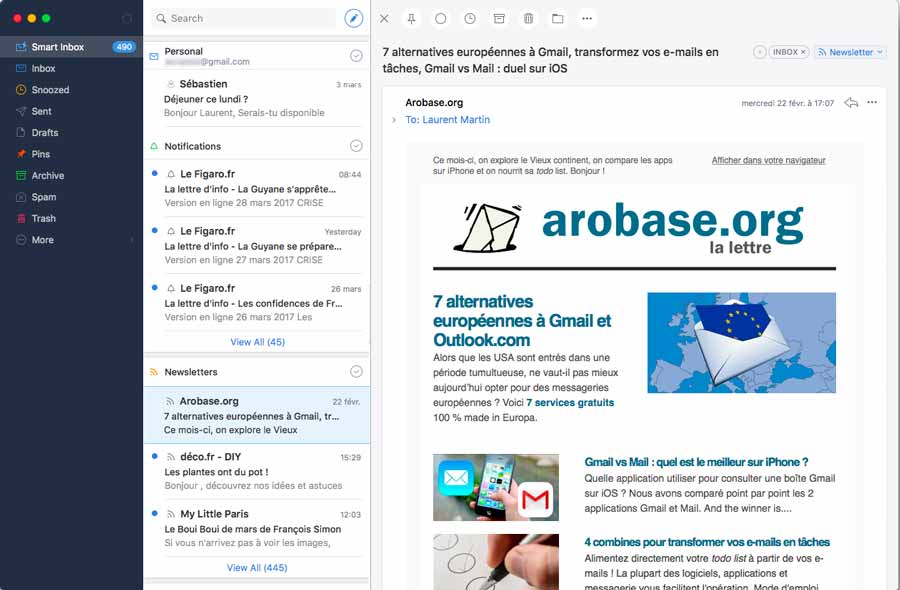This screenshot has width=900, height=590.
Task: Open the My Little Paris email
Action: [257, 528]
